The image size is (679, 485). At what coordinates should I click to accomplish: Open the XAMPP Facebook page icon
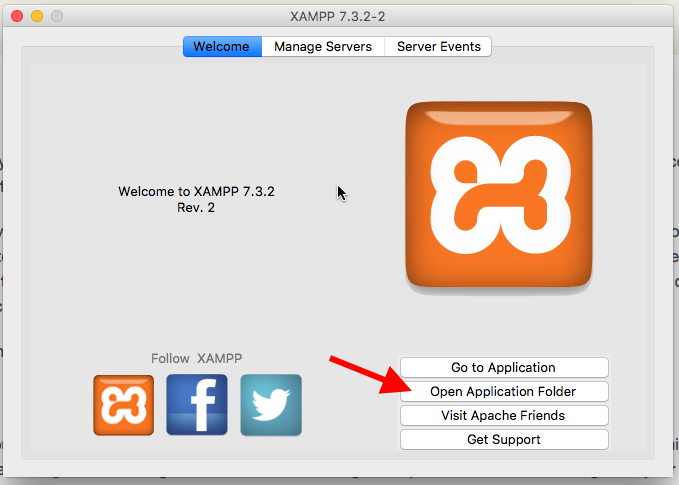point(197,404)
